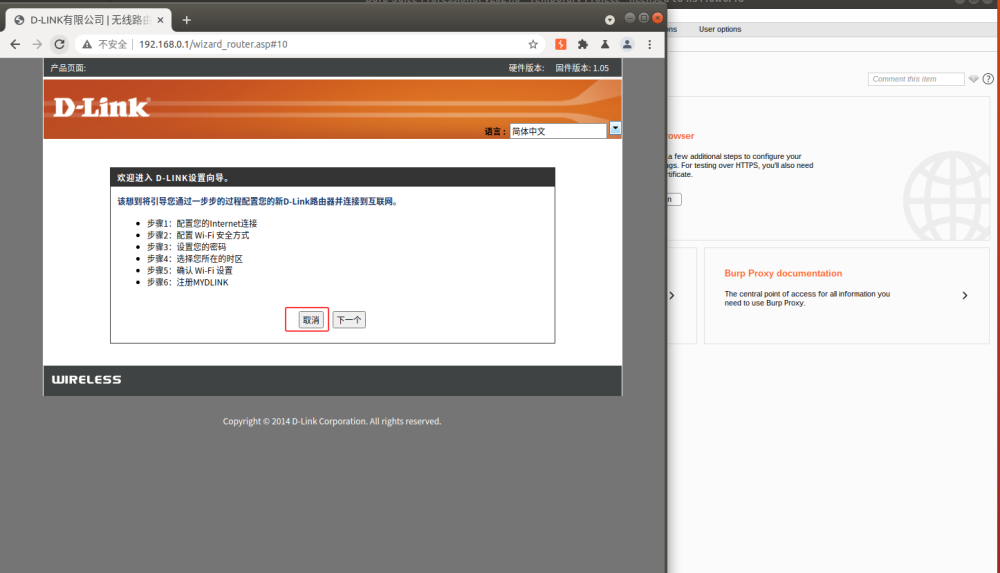Click the orange Burp extension icon
This screenshot has height=573, width=1000.
pos(561,44)
